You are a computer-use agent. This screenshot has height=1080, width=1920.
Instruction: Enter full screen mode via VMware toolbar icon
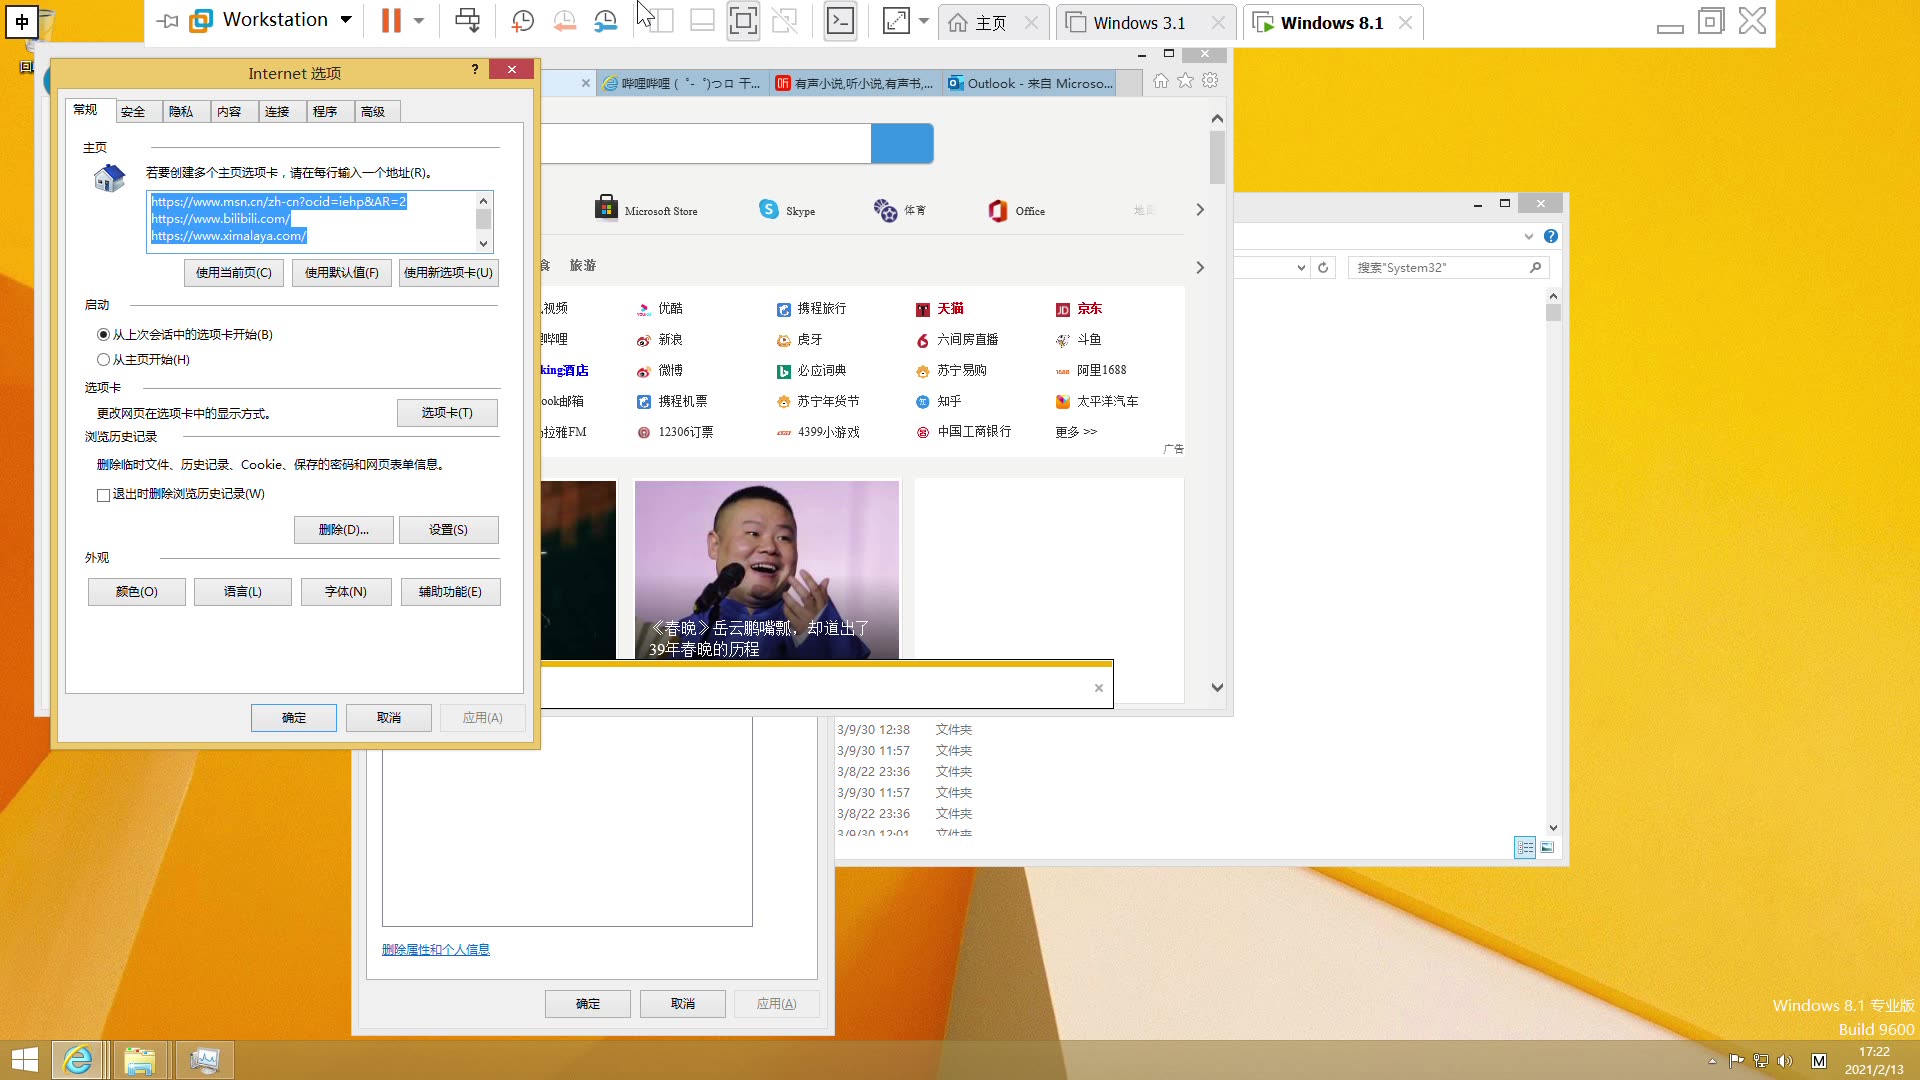coord(742,20)
